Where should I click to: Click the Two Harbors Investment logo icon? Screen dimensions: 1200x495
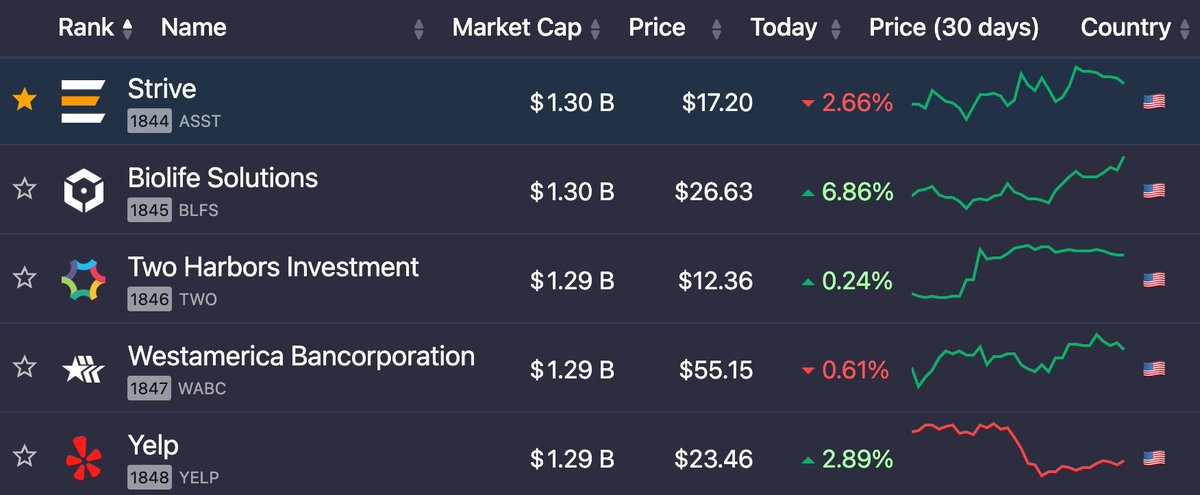[x=83, y=279]
